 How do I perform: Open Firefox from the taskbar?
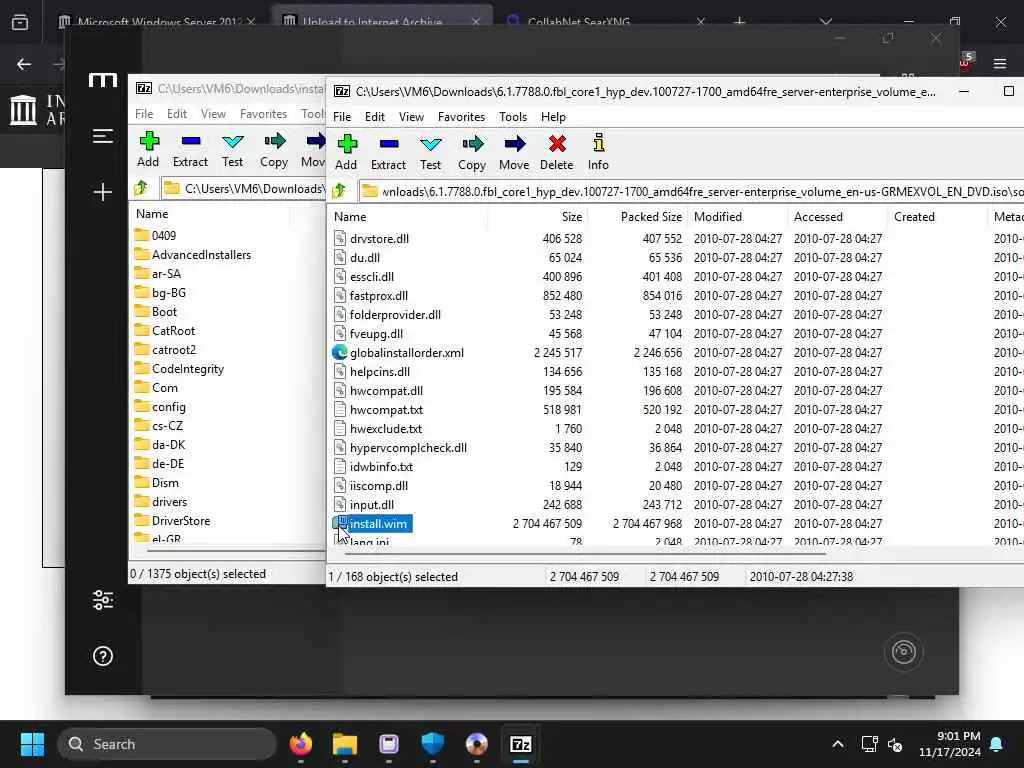300,744
